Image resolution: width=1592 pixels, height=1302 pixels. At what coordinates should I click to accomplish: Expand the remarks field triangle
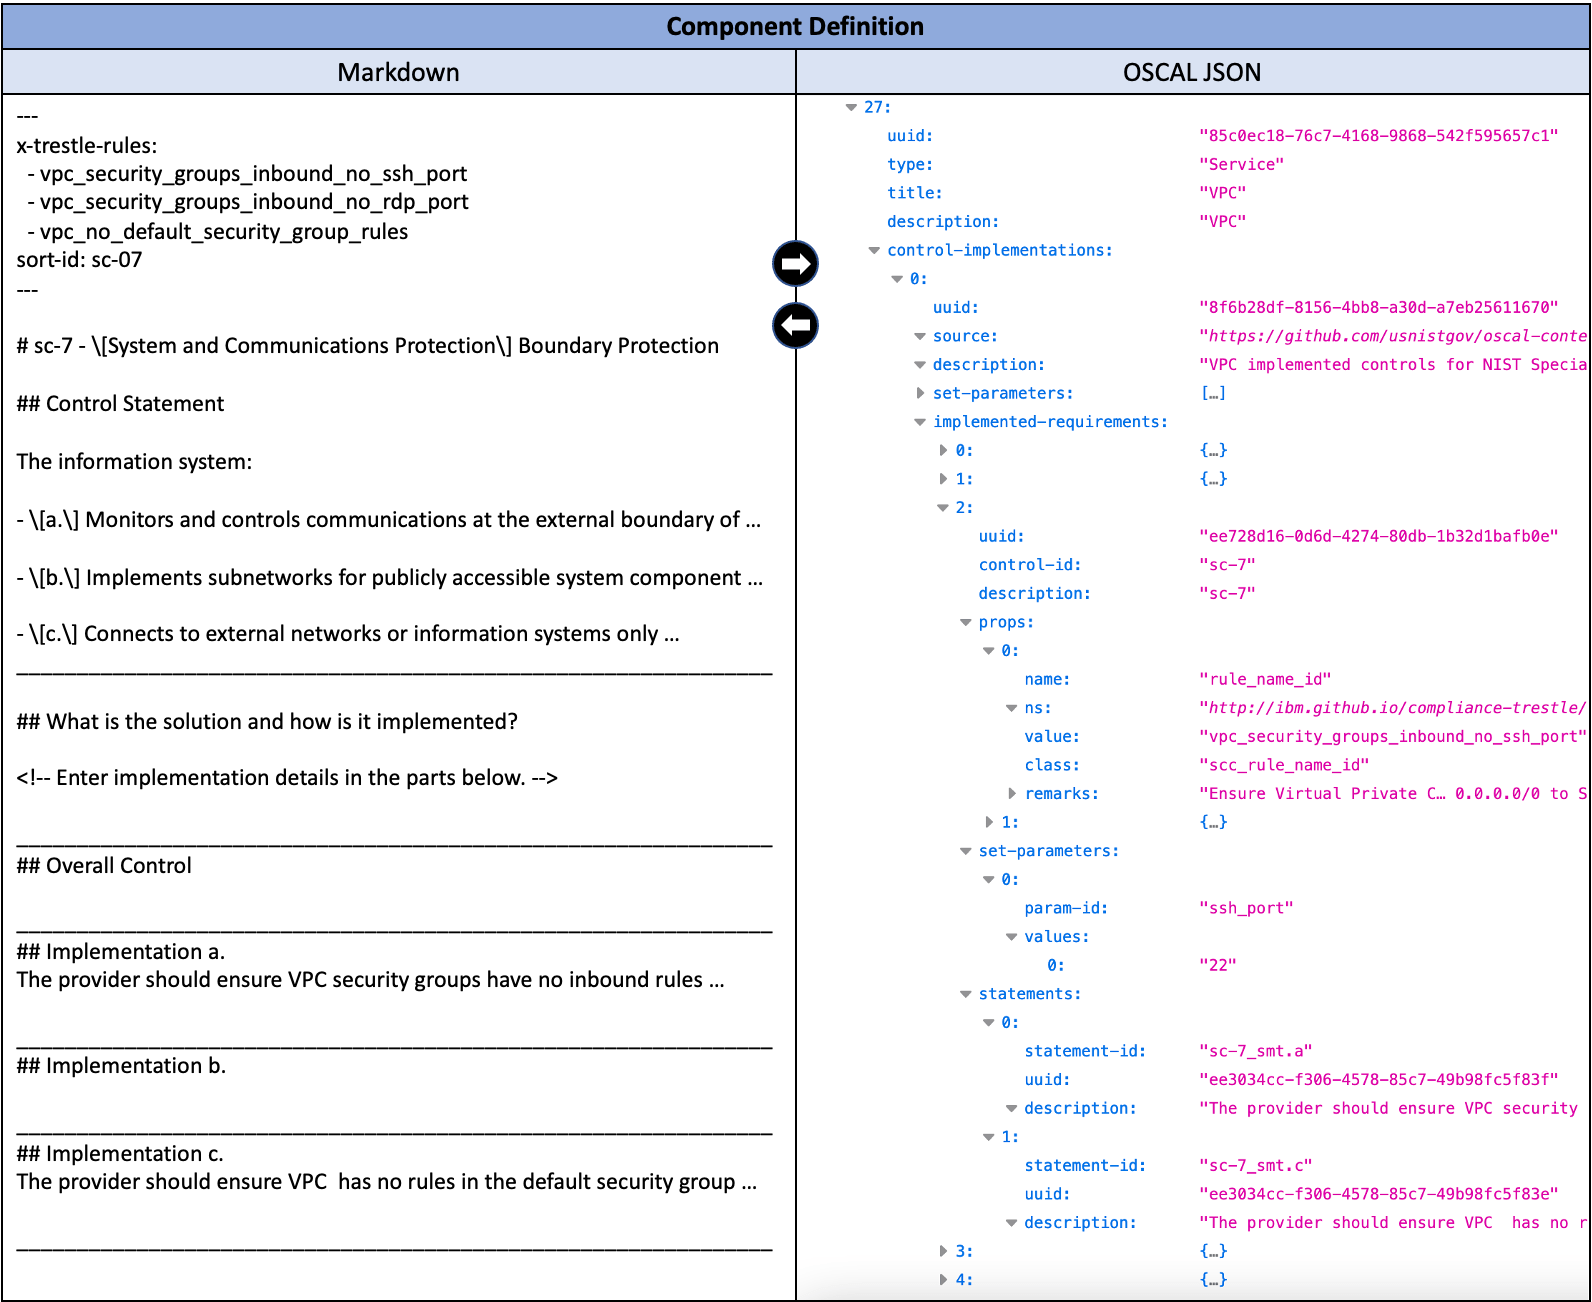click(1012, 793)
